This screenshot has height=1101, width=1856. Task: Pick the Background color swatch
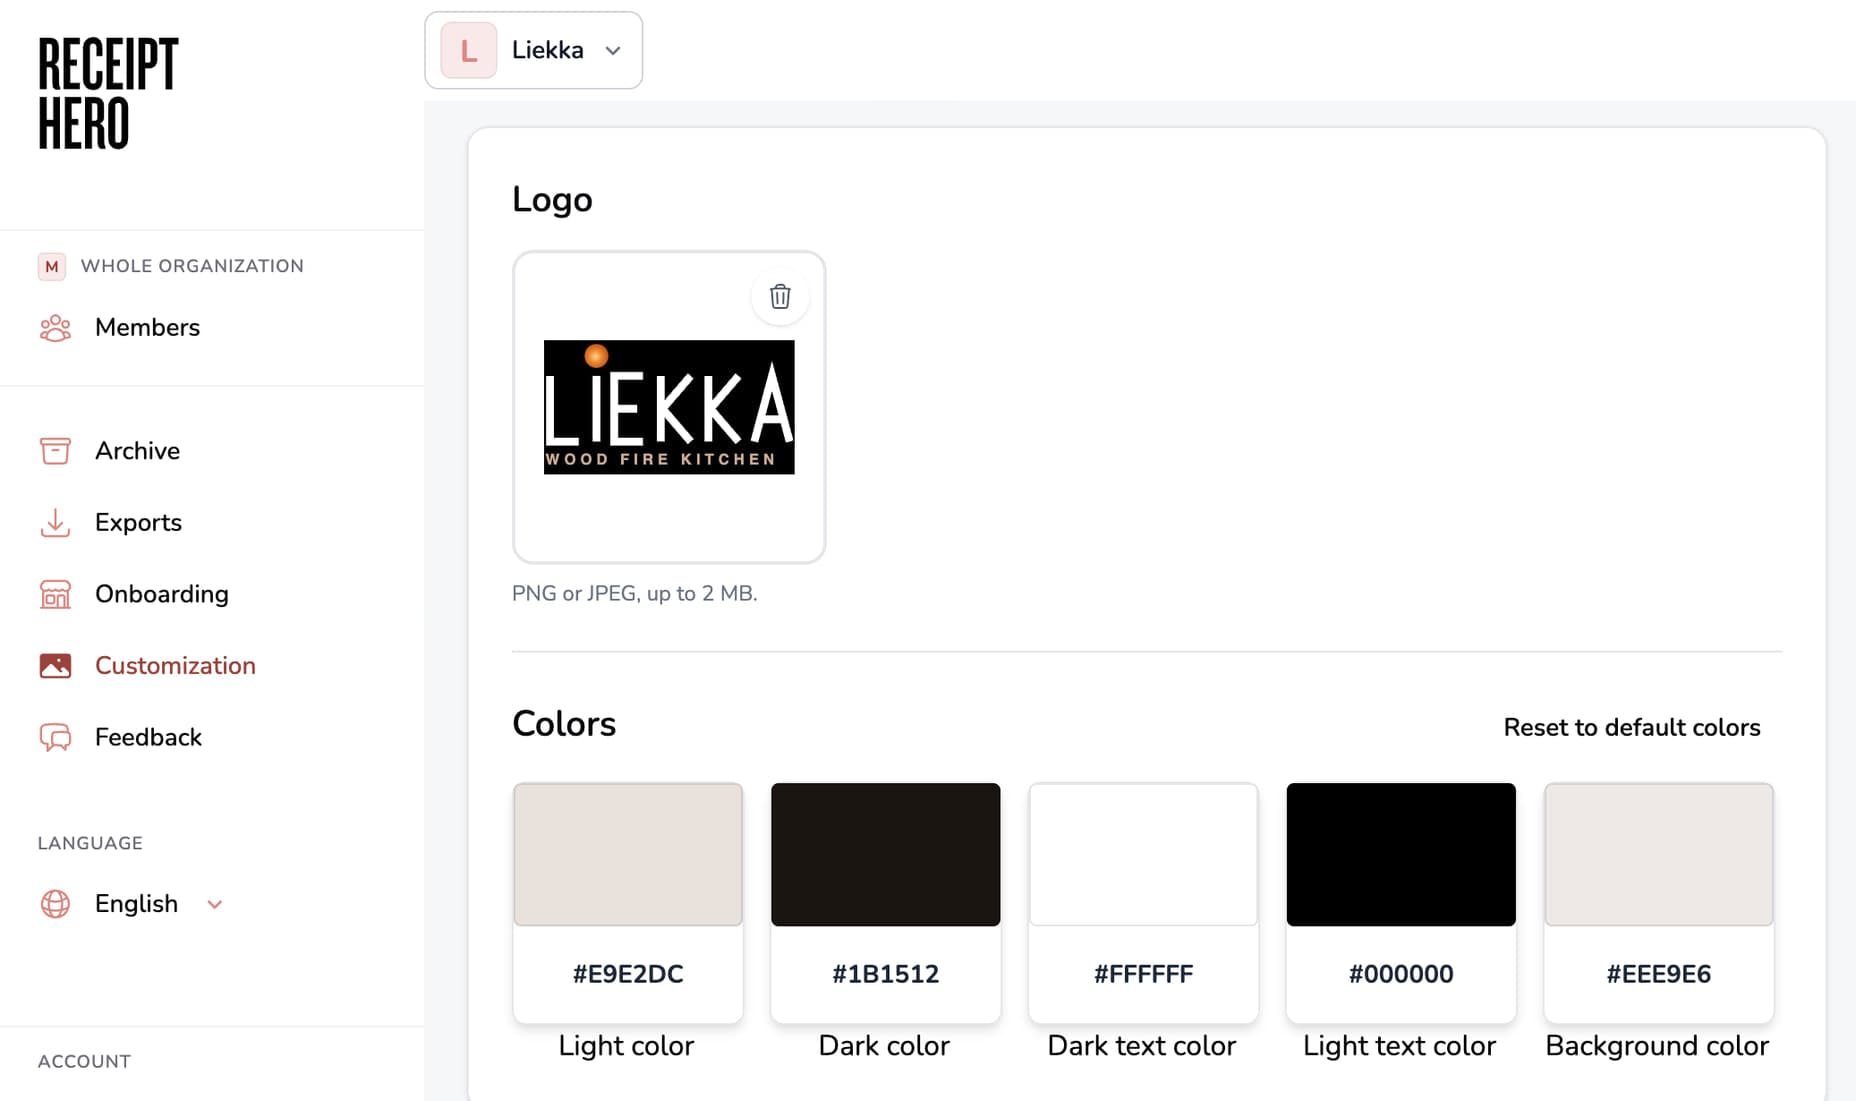point(1659,854)
